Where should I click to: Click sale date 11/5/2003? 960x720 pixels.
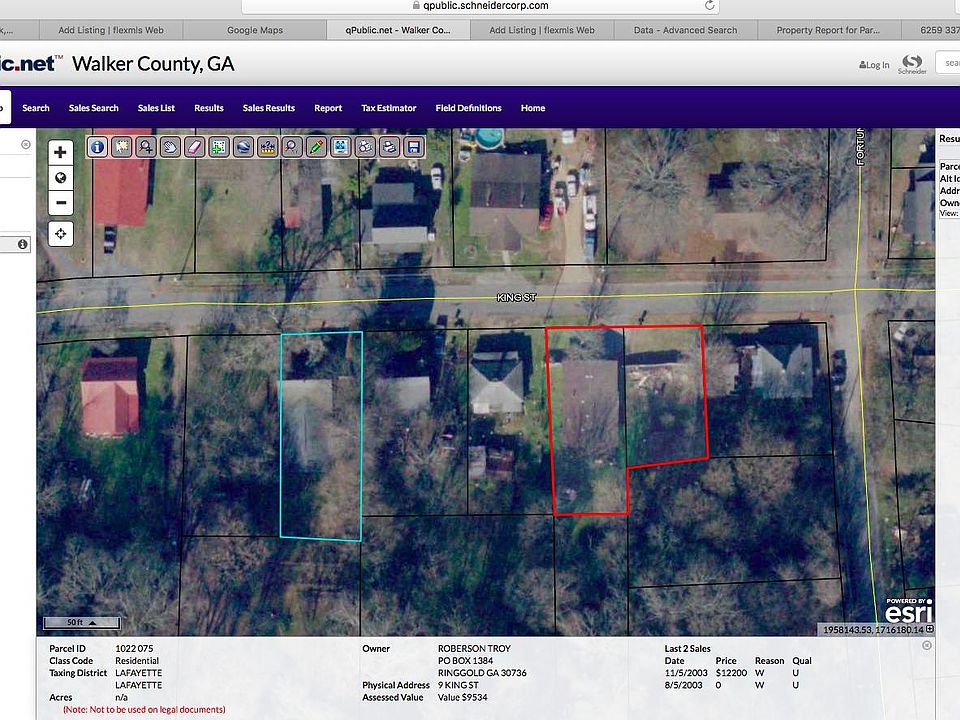686,673
